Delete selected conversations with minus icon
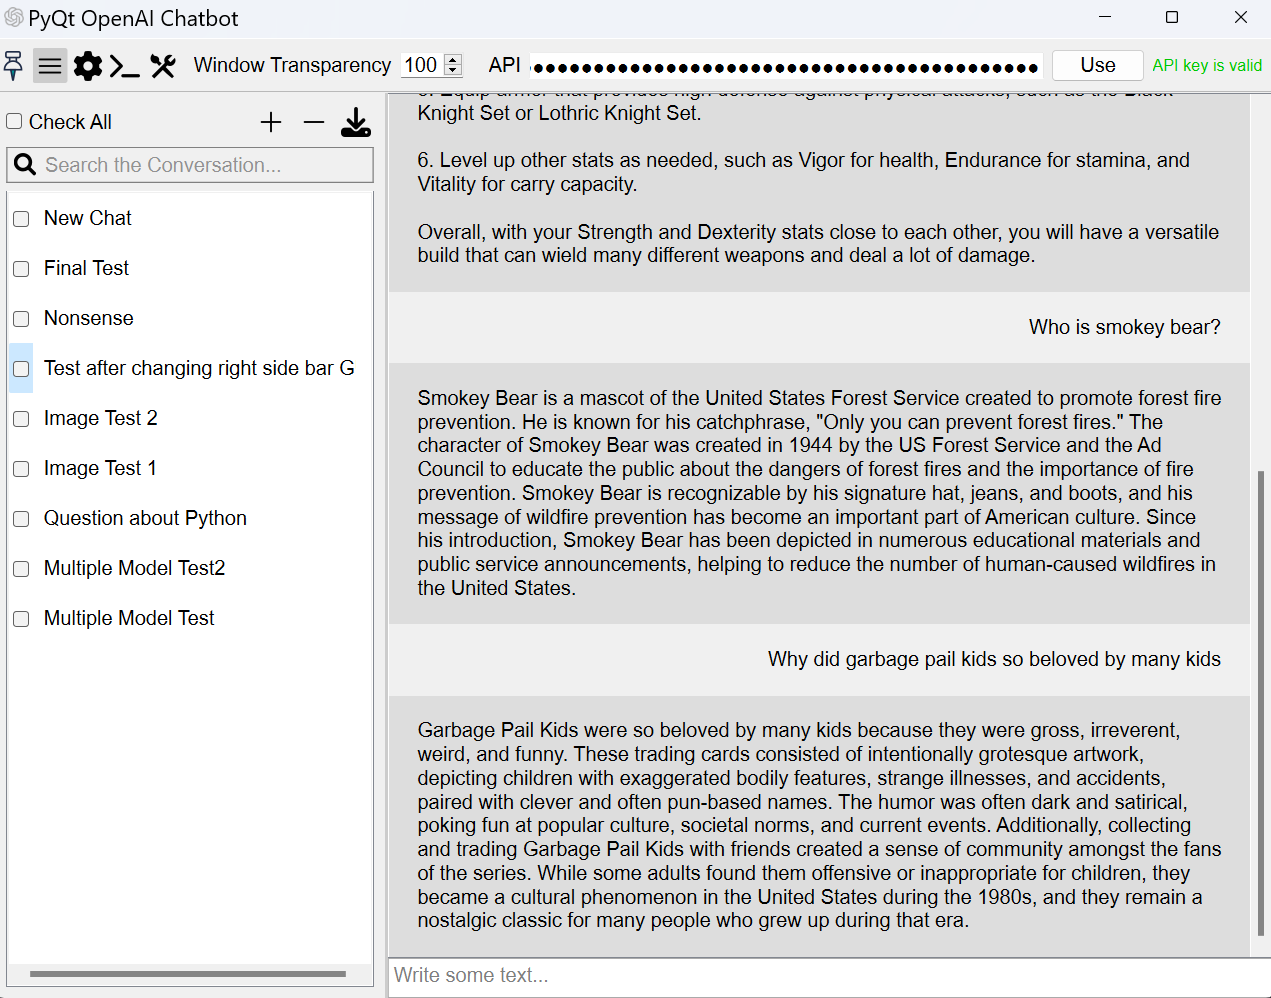The image size is (1271, 998). (x=314, y=122)
